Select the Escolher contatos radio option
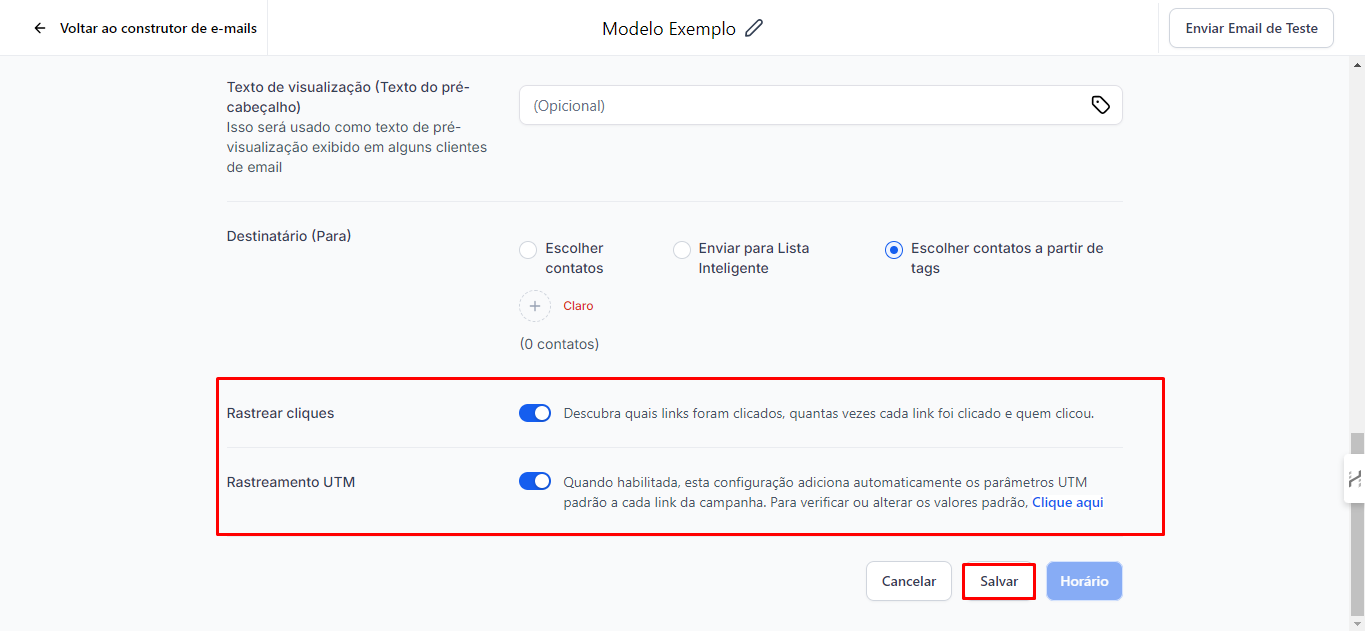 [528, 250]
